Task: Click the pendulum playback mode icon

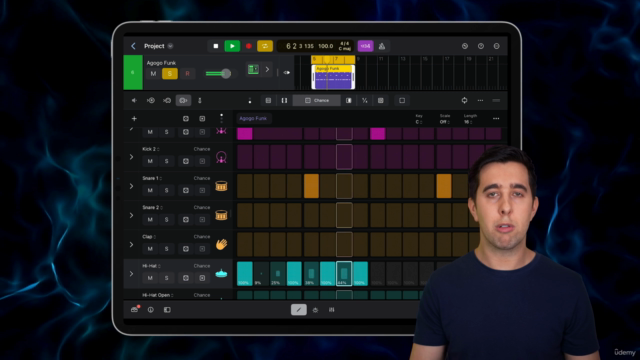Action: pos(167,100)
